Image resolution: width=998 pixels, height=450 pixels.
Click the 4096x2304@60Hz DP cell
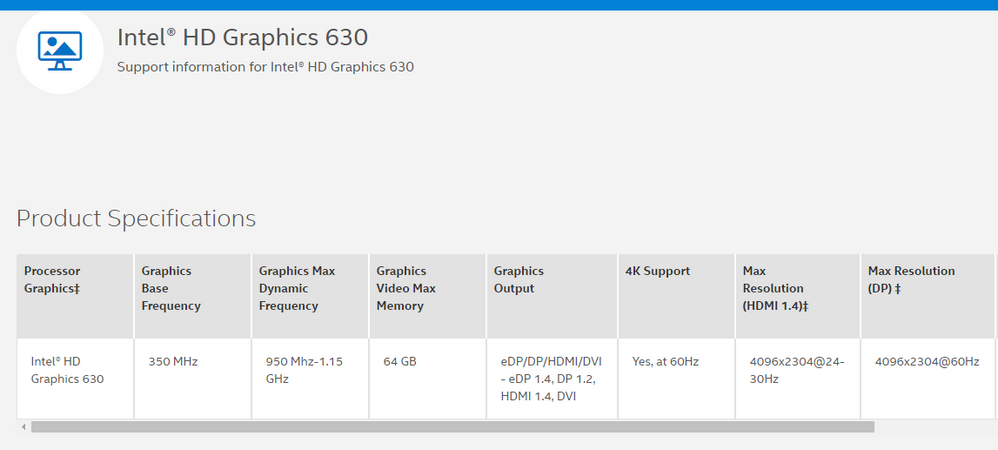click(928, 379)
